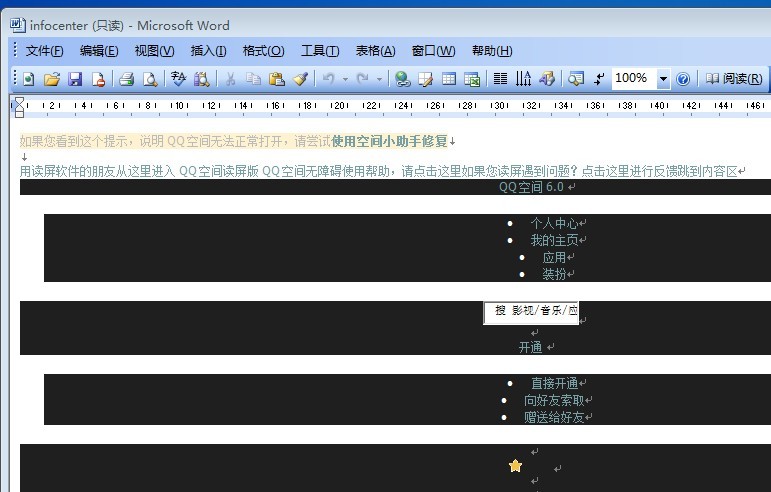The image size is (771, 492).
Task: Click the Permission icon in the toolbar
Action: pos(98,79)
